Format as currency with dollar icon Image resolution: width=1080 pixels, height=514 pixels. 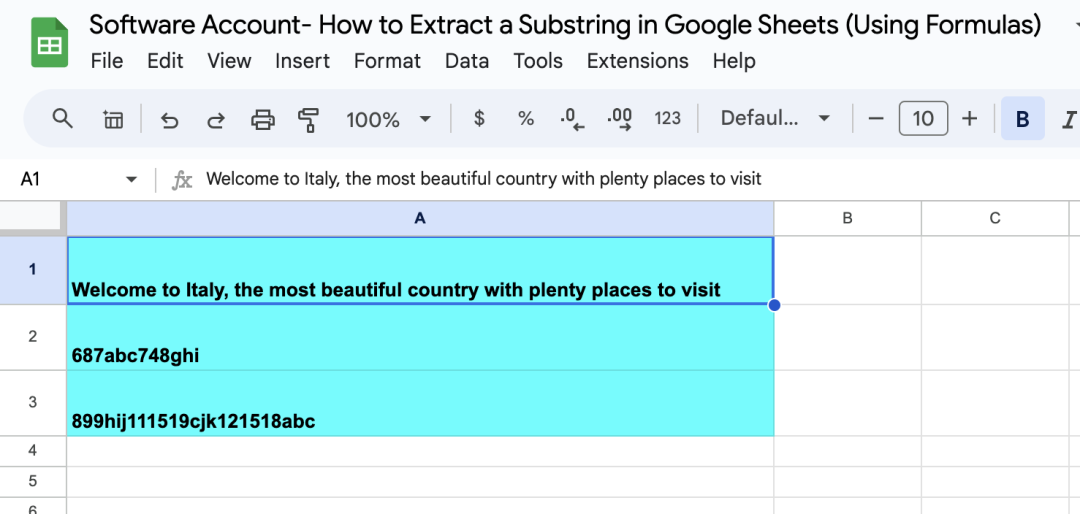(479, 119)
